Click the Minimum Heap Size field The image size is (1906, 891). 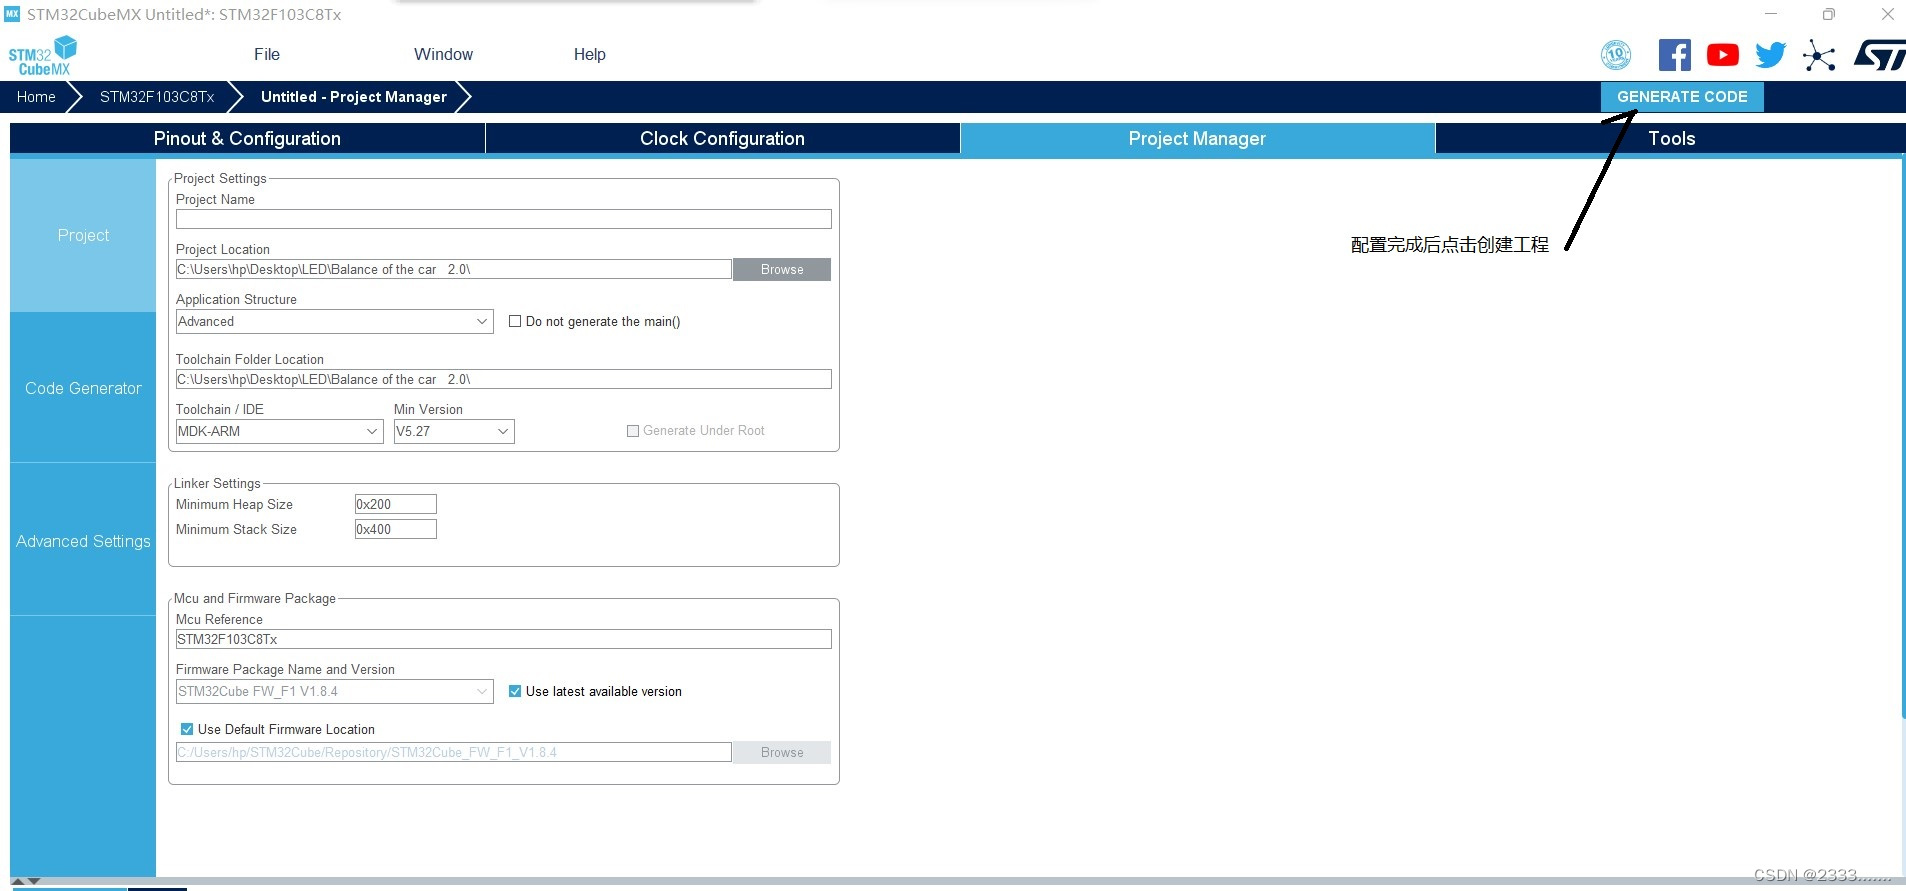(x=396, y=504)
